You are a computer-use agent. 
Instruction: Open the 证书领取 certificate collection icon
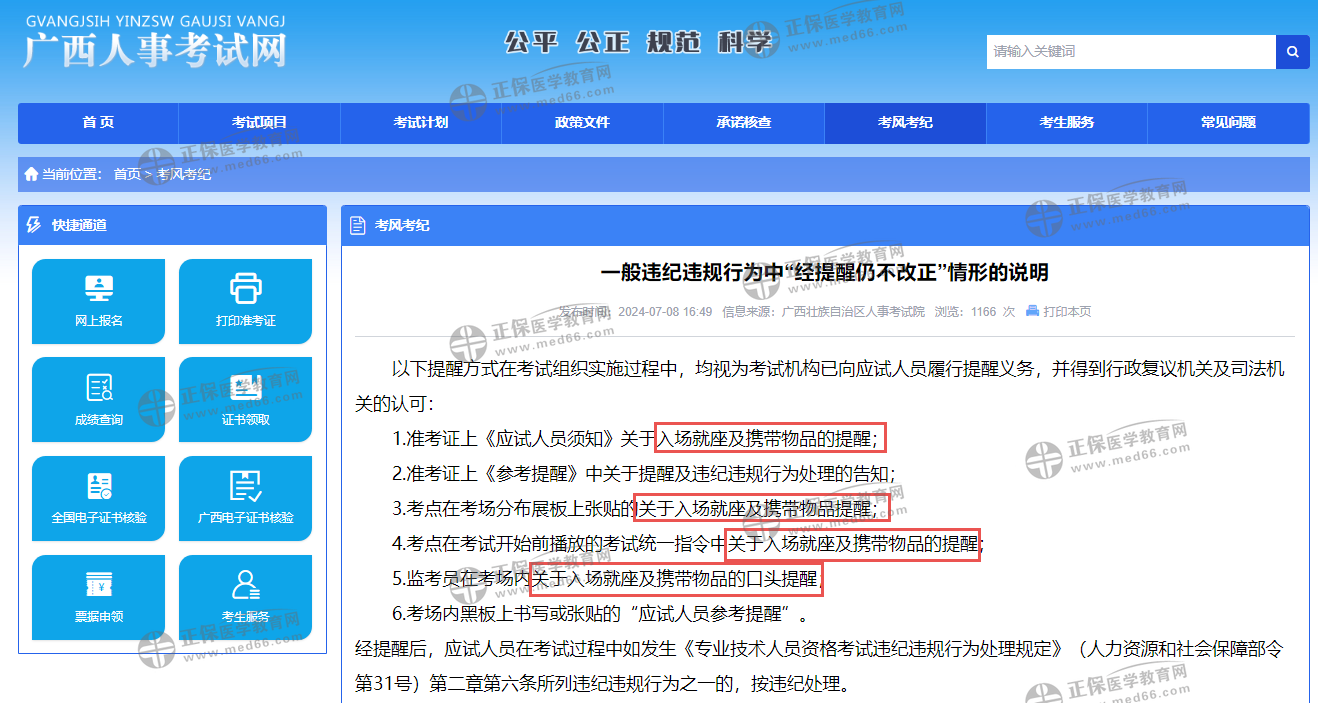[x=245, y=399]
